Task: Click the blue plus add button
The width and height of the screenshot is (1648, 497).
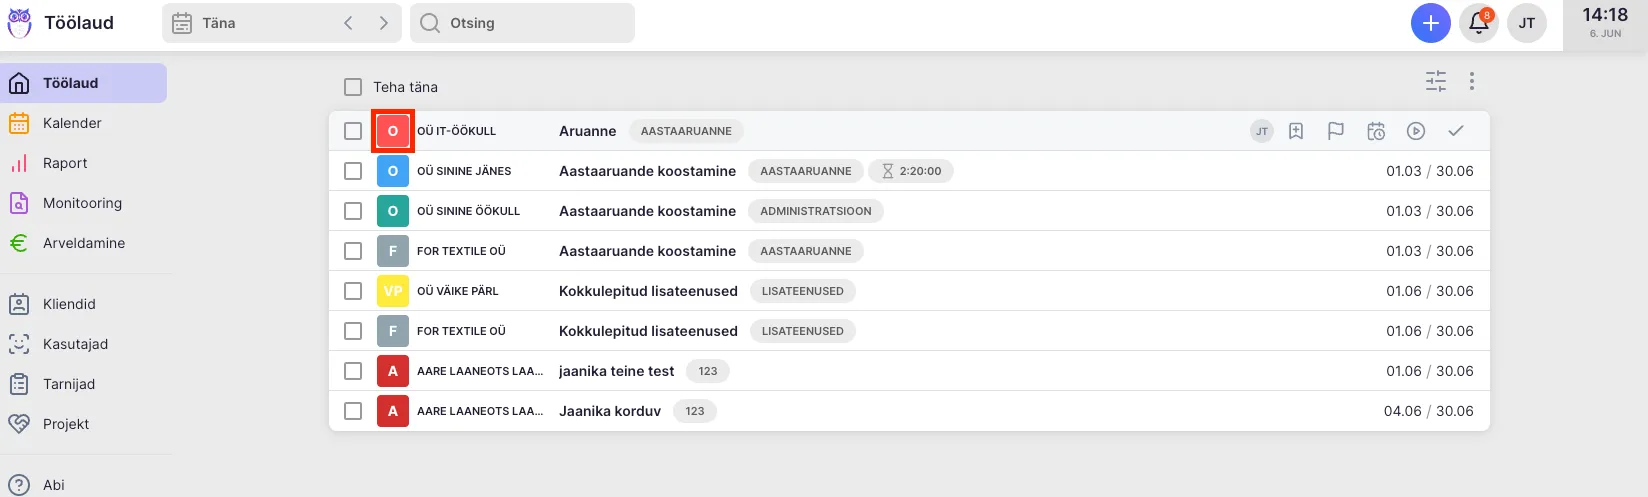Action: [1430, 23]
